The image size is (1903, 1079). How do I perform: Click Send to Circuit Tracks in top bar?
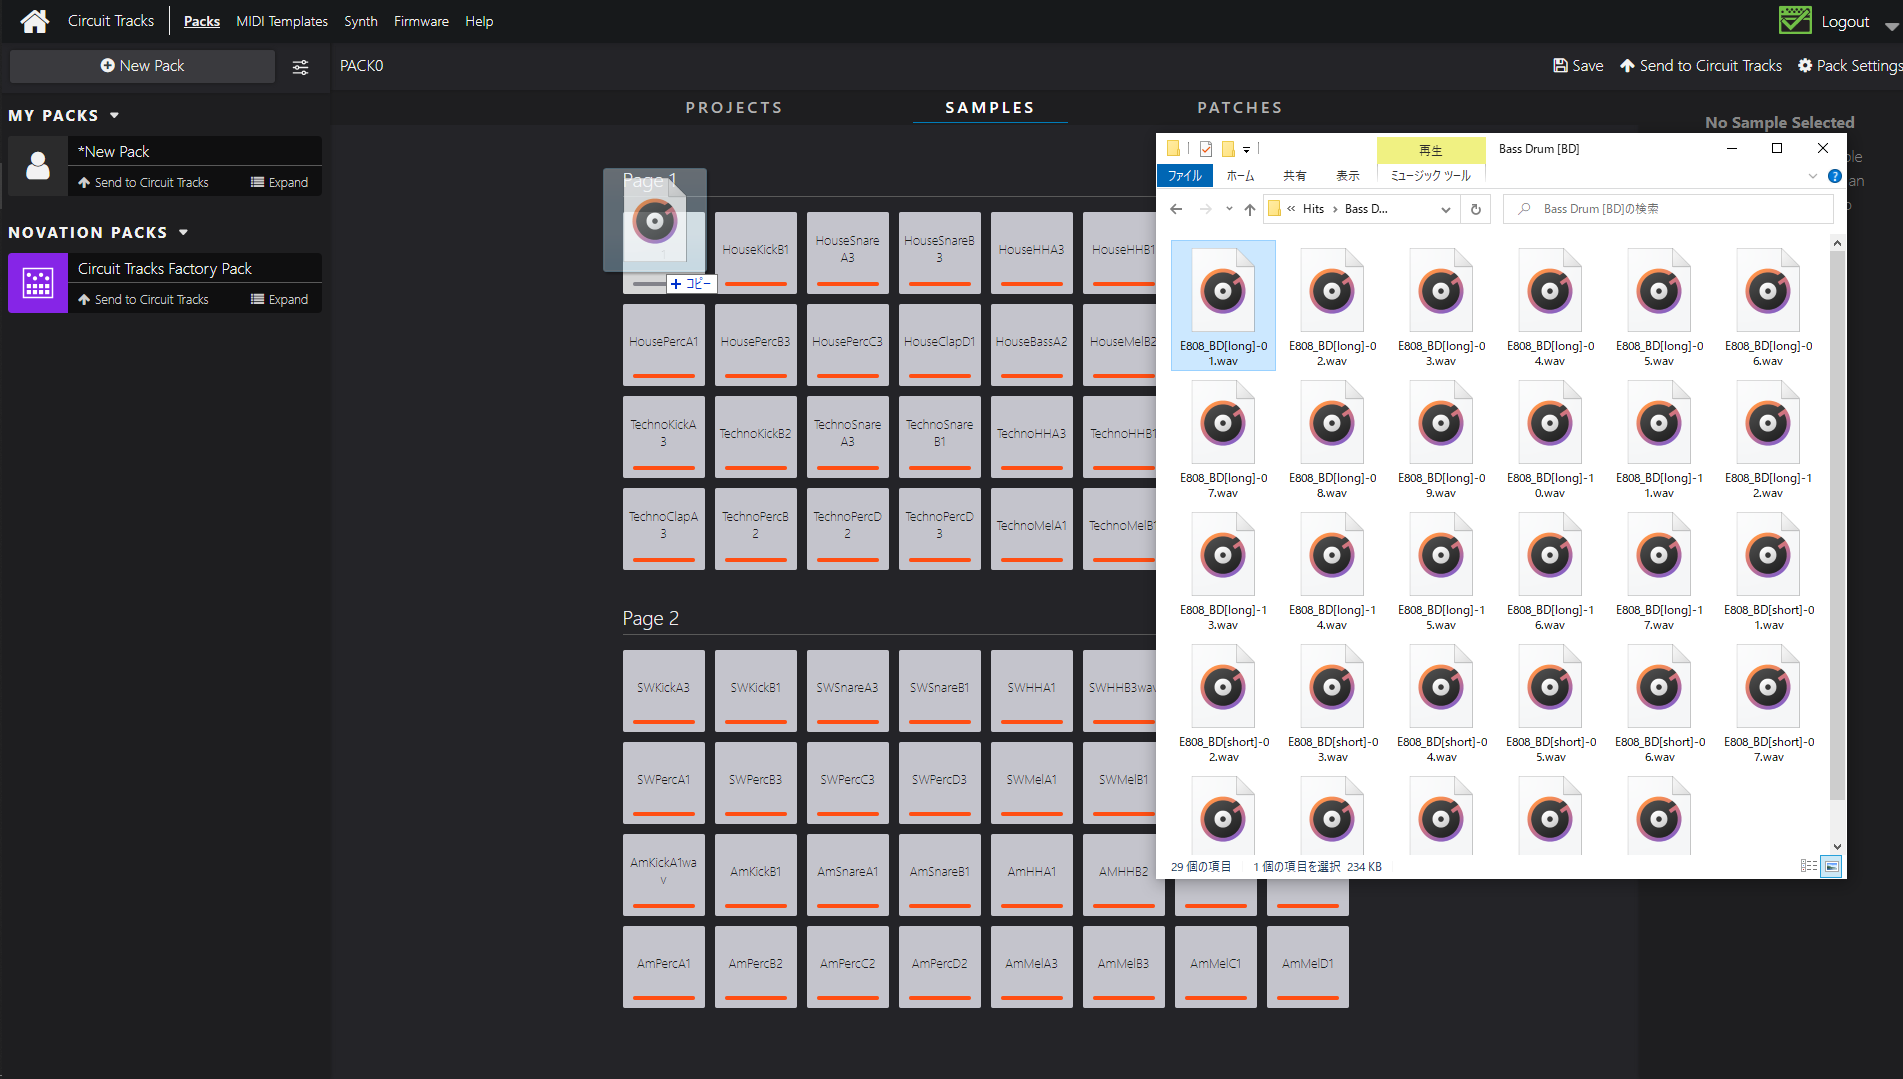[1700, 66]
